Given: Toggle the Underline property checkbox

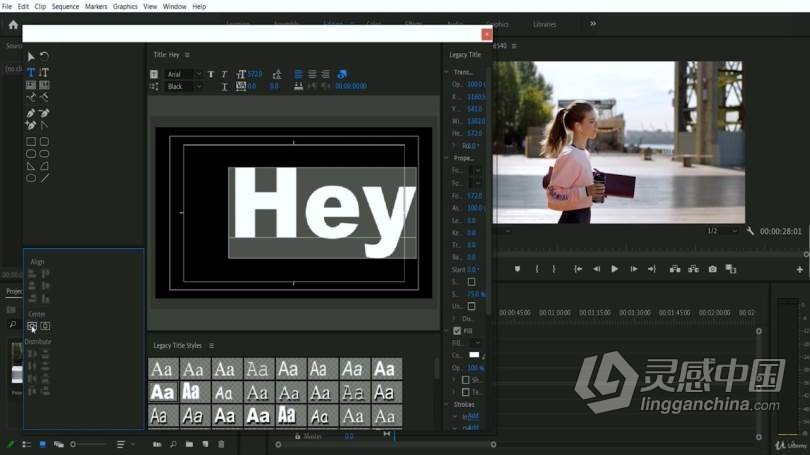Looking at the screenshot, I should coord(472,306).
